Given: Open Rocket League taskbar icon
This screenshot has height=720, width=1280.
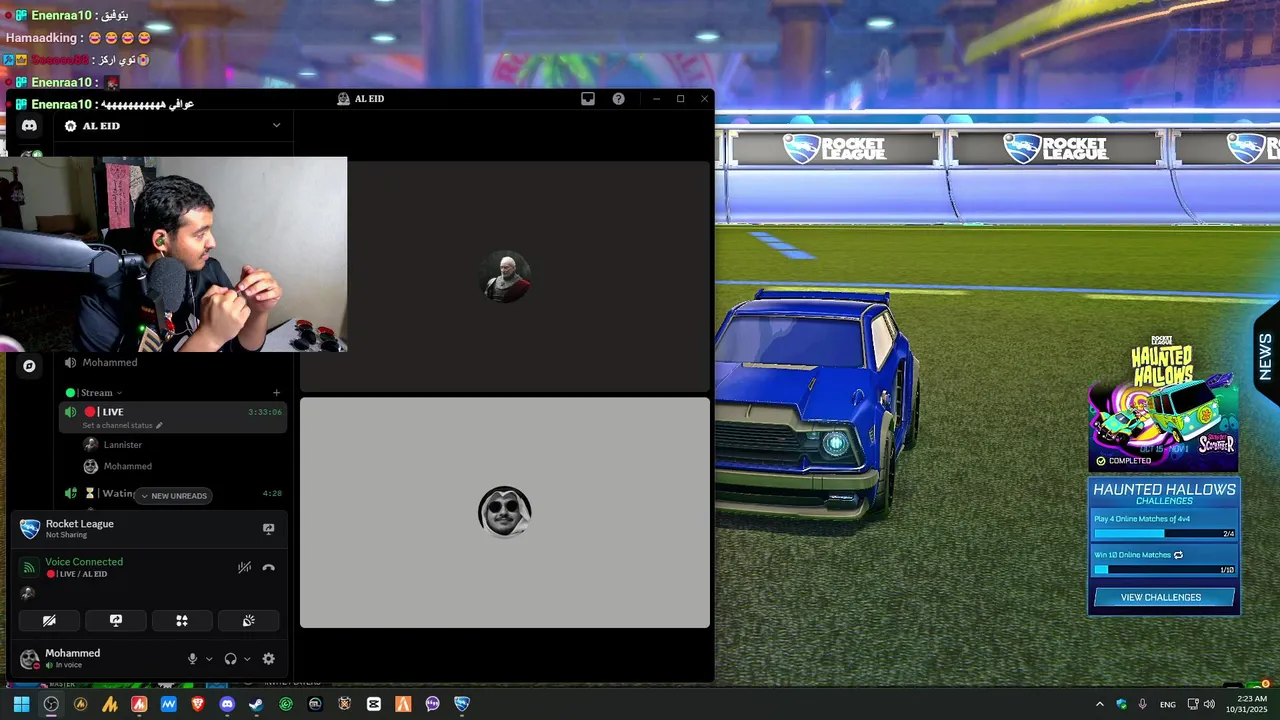Looking at the screenshot, I should [x=462, y=704].
